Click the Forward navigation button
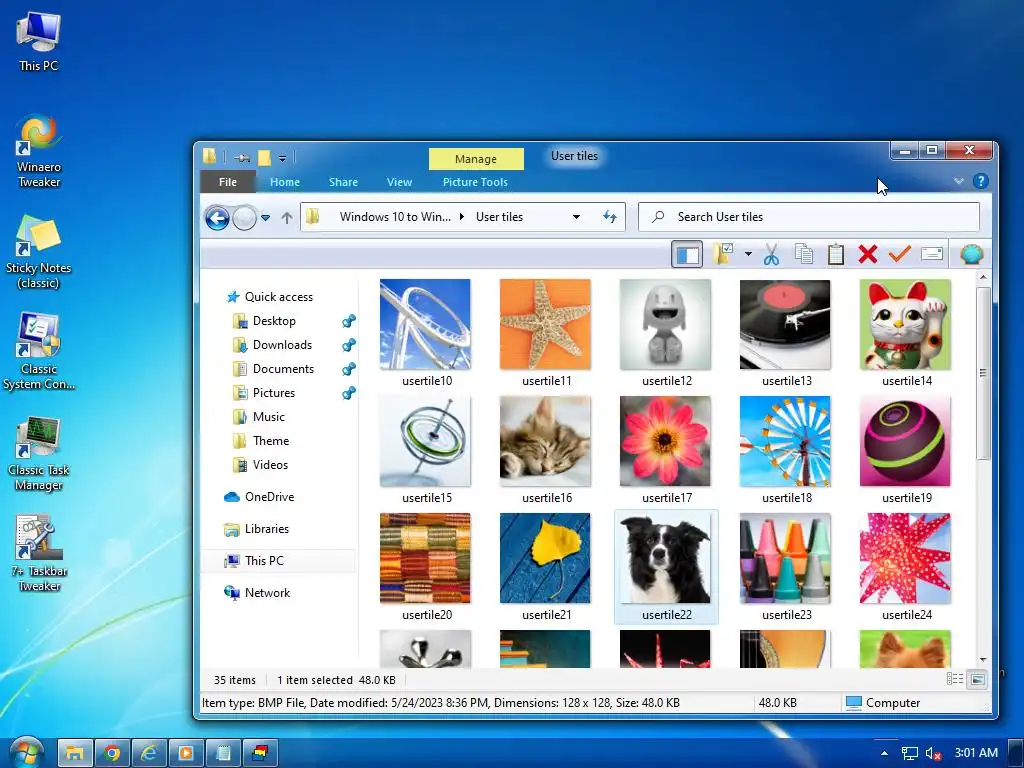Image resolution: width=1024 pixels, height=768 pixels. coord(245,217)
